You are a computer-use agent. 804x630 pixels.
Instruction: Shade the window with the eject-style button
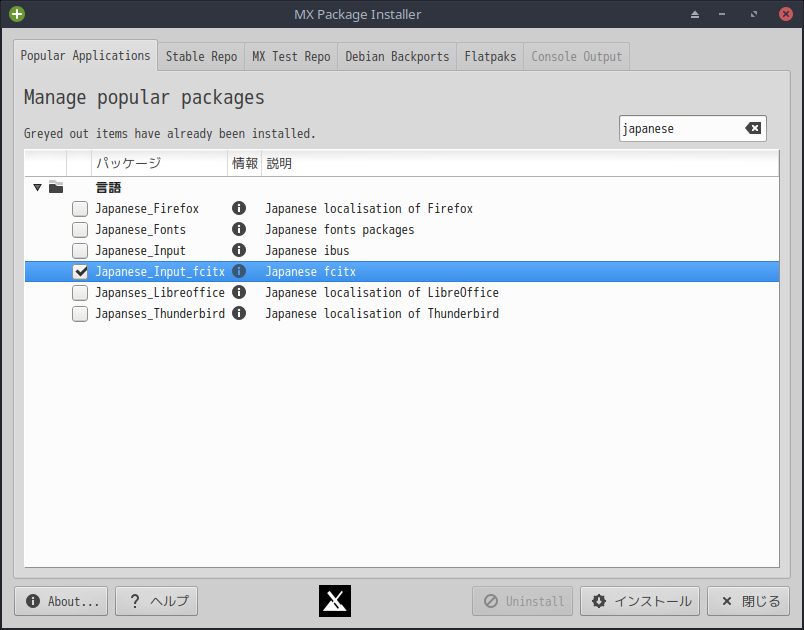695,14
